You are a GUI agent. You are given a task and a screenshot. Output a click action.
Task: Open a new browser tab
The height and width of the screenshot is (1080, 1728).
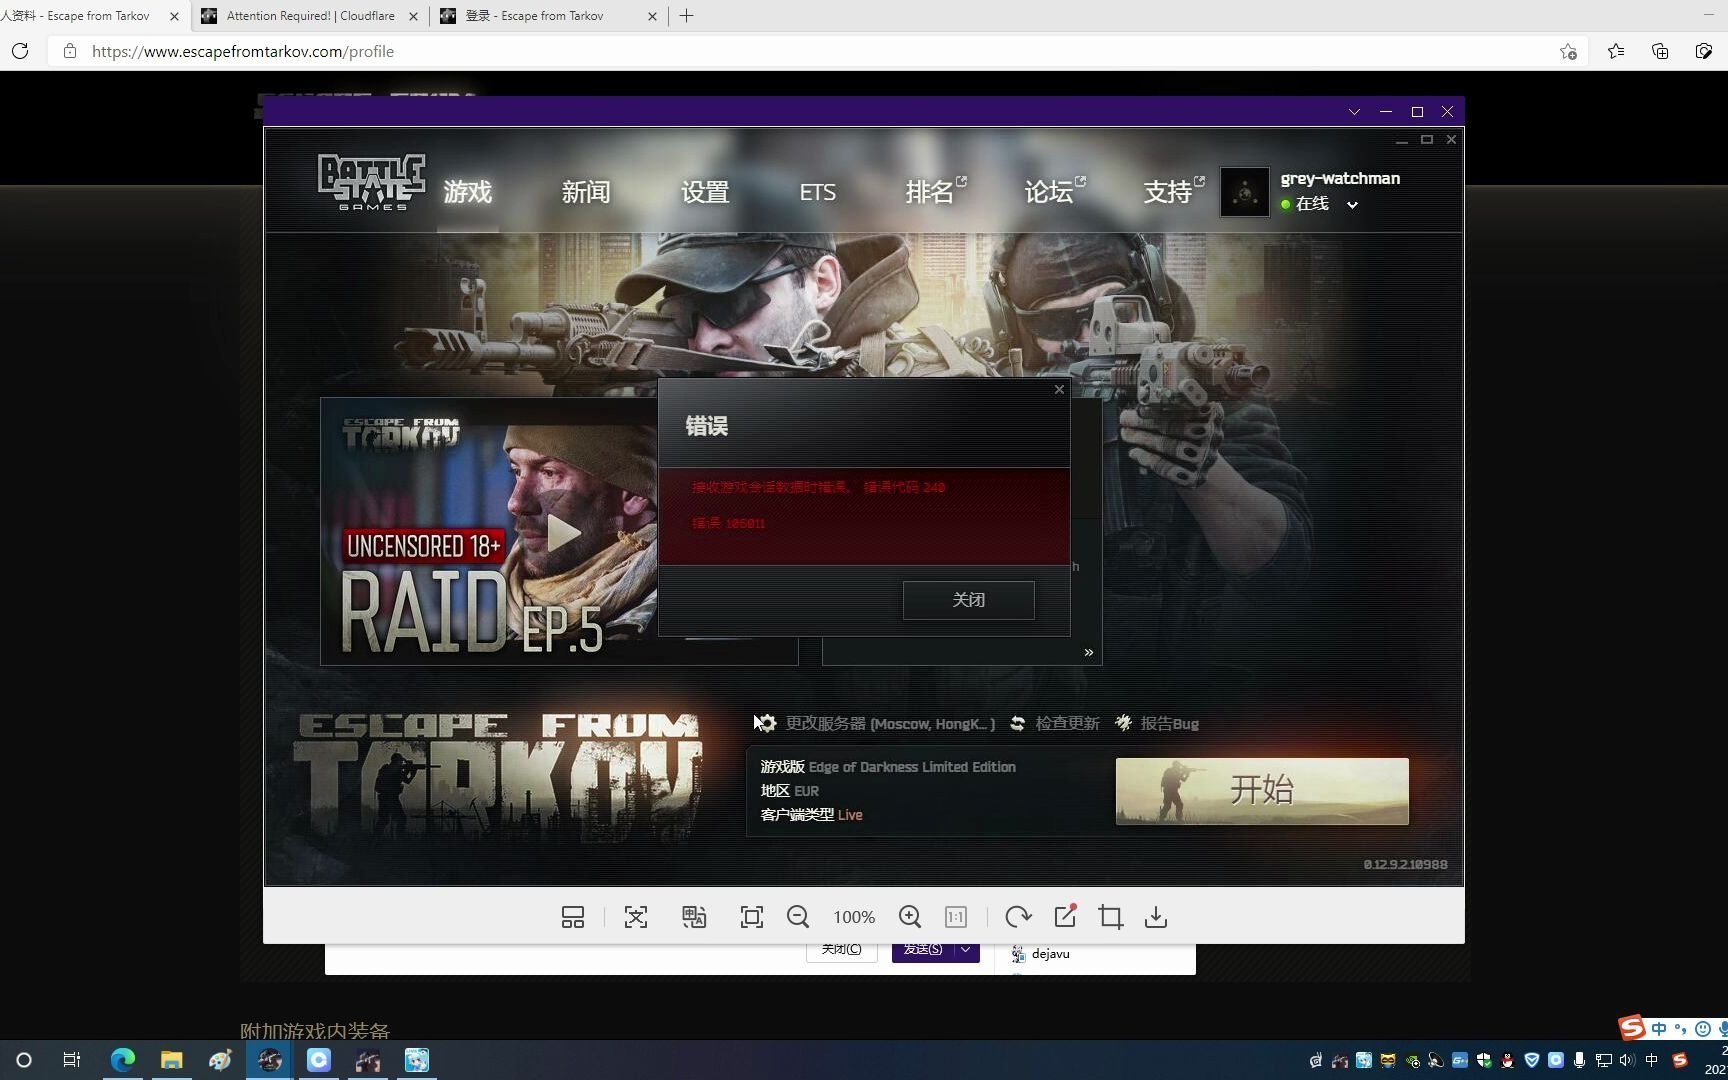tap(686, 16)
